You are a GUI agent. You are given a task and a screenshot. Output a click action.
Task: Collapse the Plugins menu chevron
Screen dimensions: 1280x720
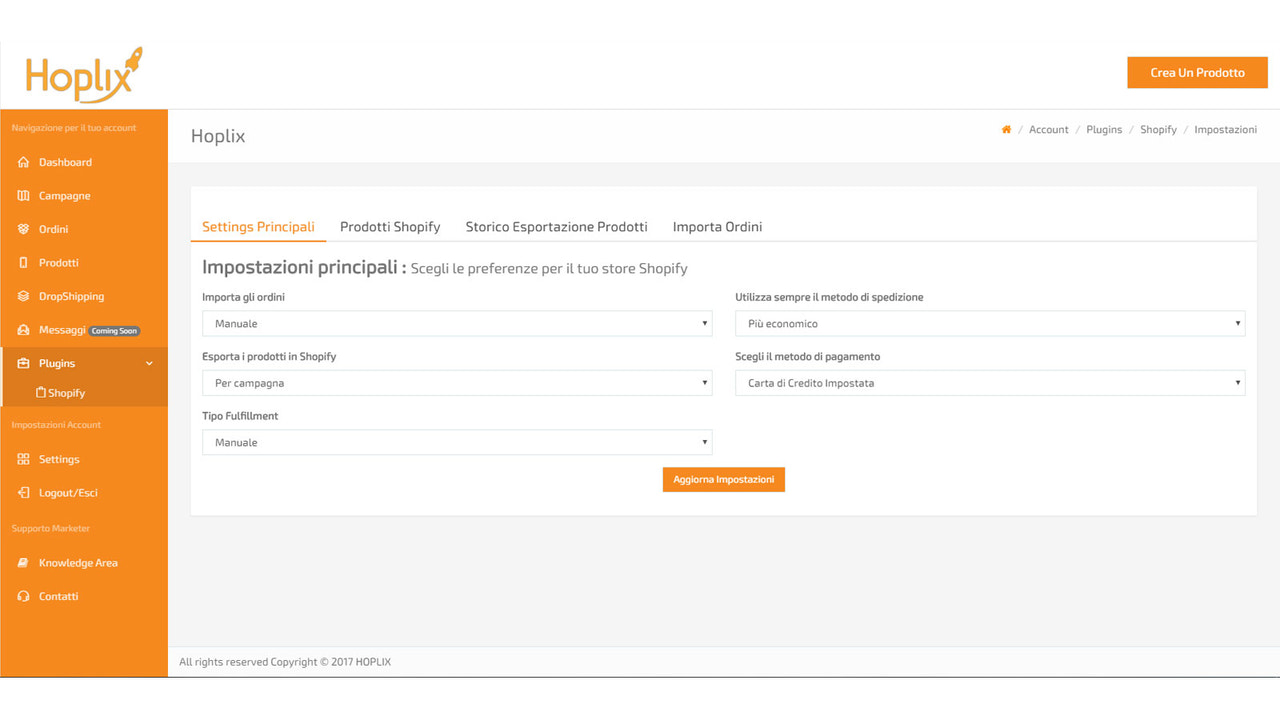pyautogui.click(x=149, y=363)
